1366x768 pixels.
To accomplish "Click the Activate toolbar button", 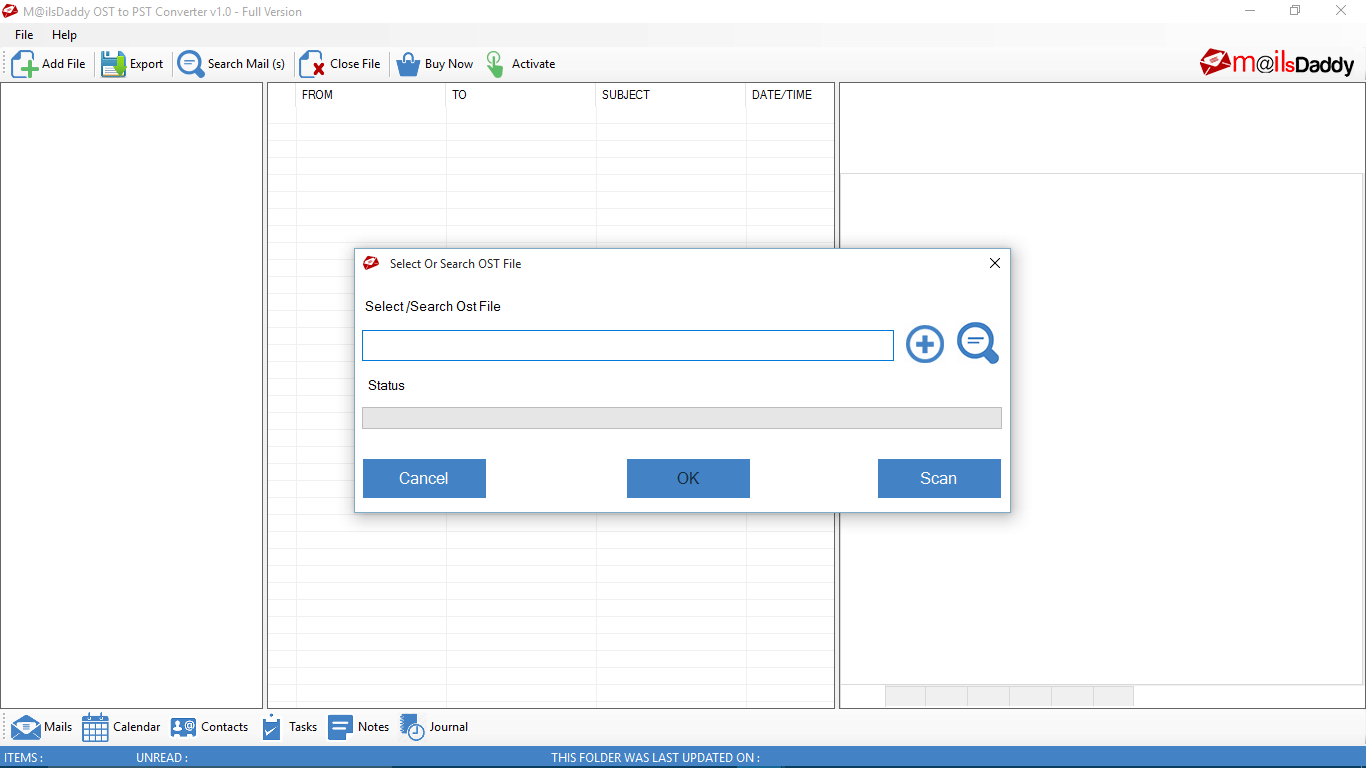I will point(520,64).
